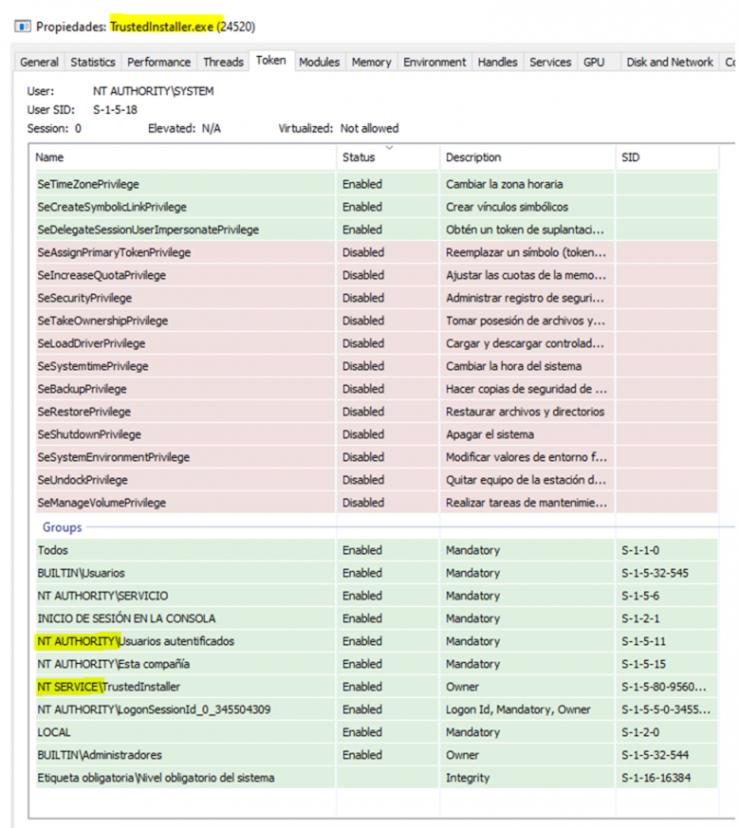Select the SeShutdownPrivilege row

377,434
